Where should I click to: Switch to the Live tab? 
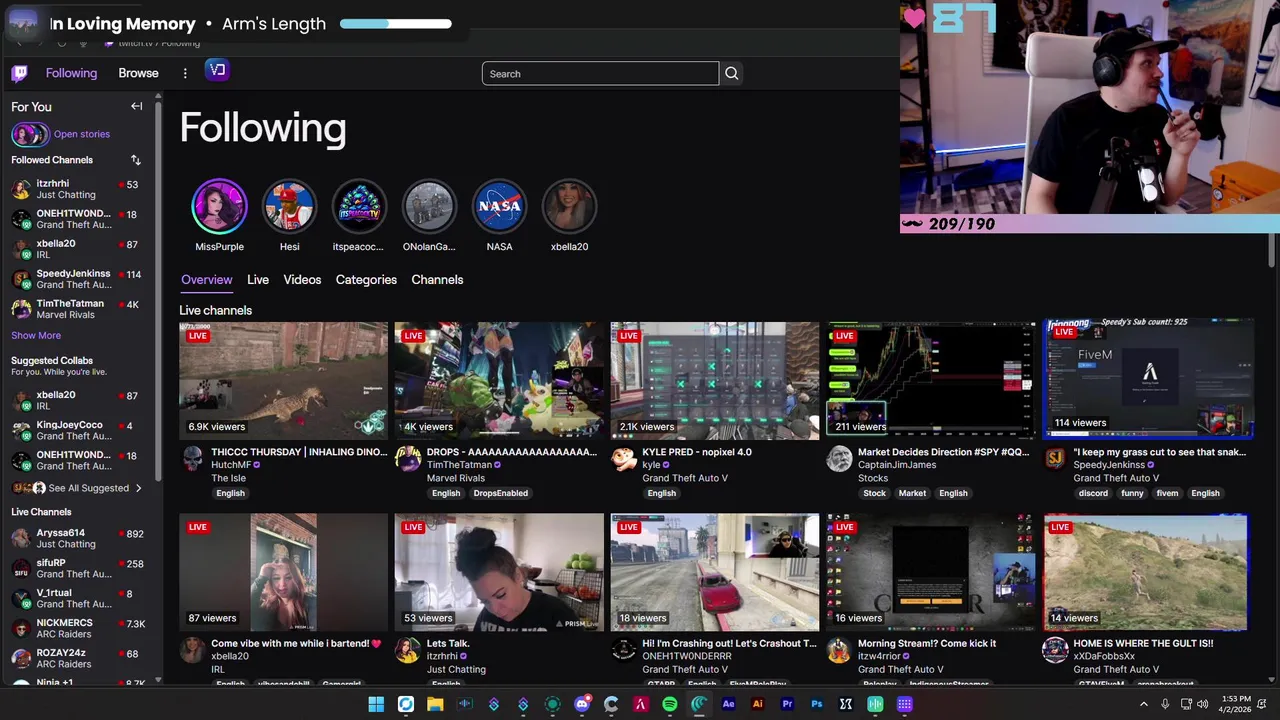coord(258,280)
